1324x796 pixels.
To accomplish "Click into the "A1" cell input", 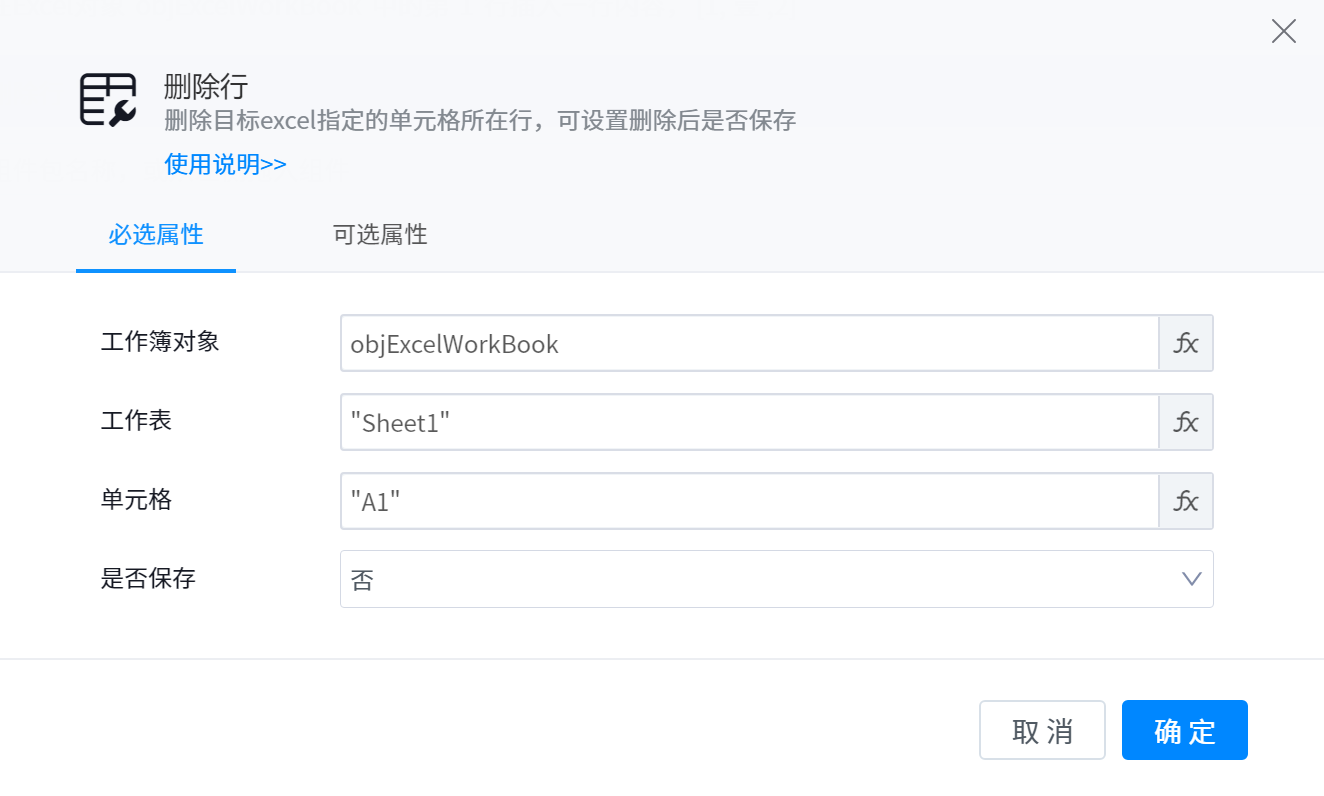I will click(749, 500).
